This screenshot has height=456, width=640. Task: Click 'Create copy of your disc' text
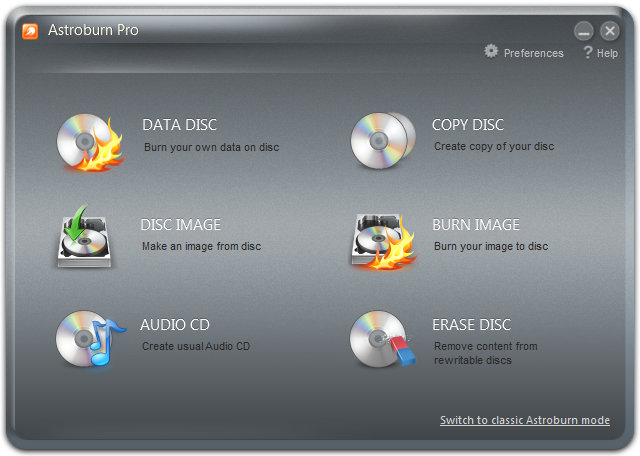pos(494,146)
